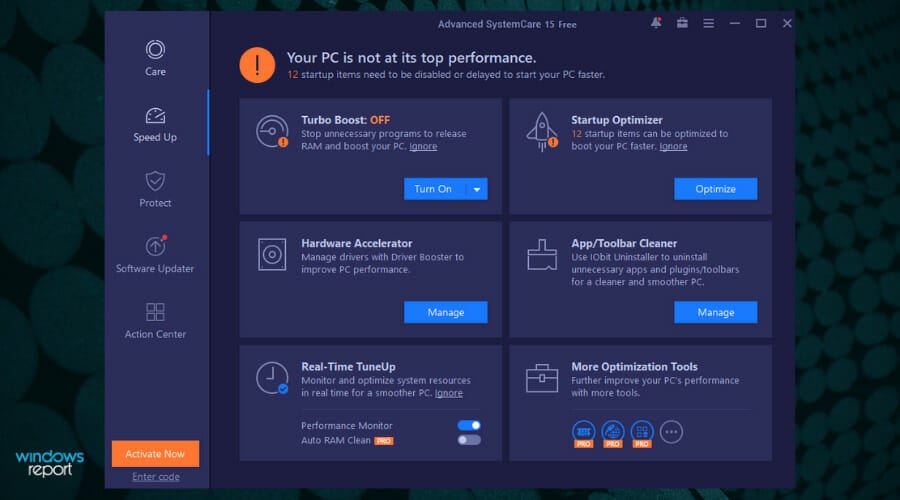This screenshot has height=500, width=900.
Task: Select the Speed Up sidebar tab
Action: tap(155, 124)
